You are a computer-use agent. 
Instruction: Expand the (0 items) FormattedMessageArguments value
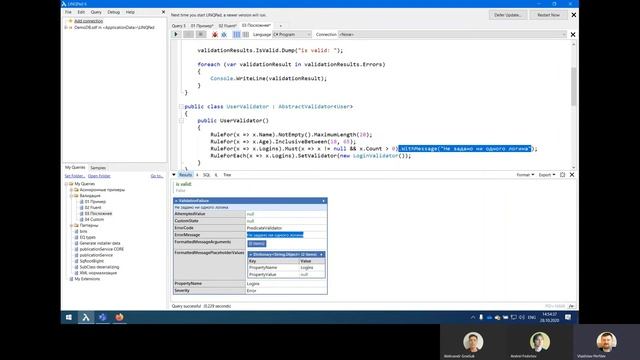257,244
